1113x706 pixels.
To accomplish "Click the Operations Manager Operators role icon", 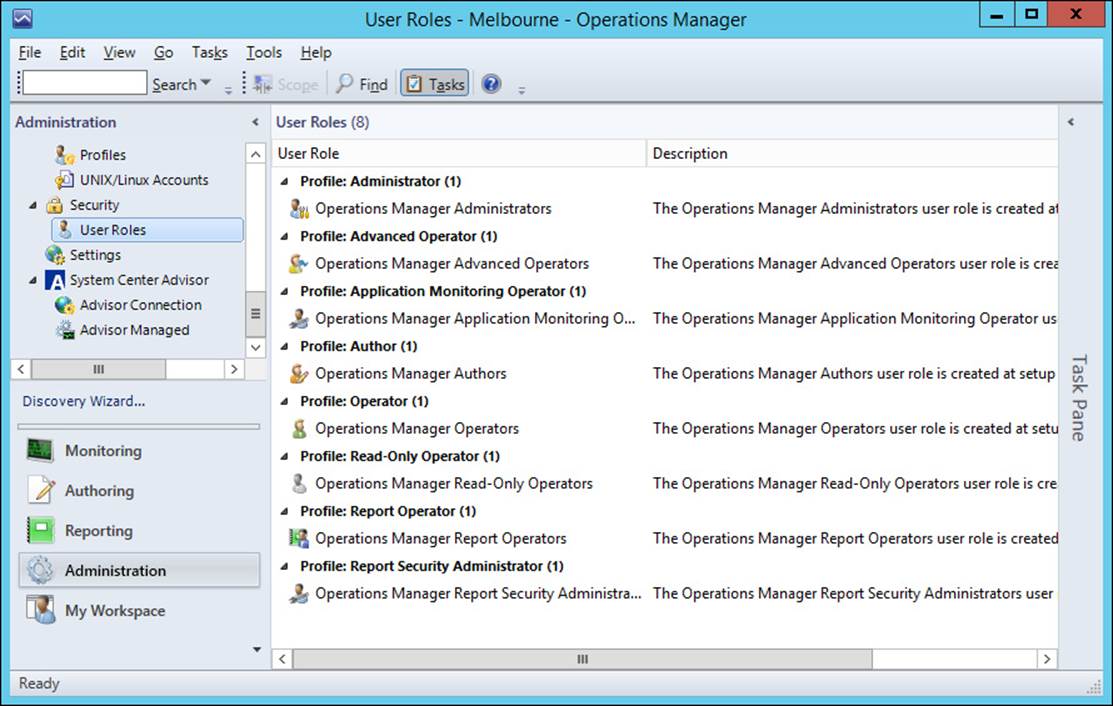I will (299, 429).
